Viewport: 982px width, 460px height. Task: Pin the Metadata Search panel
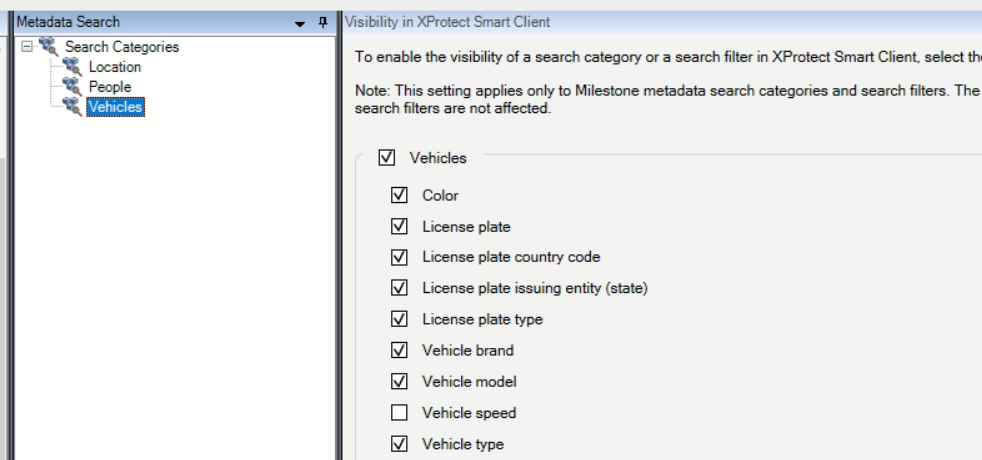tap(322, 22)
